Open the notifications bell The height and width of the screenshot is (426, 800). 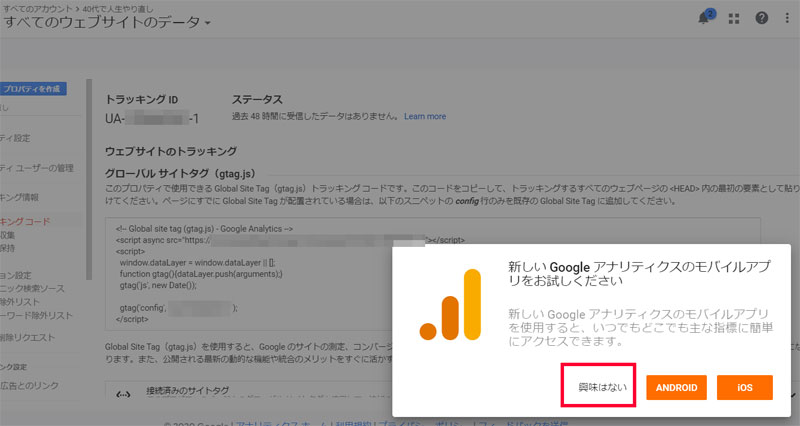tap(705, 18)
